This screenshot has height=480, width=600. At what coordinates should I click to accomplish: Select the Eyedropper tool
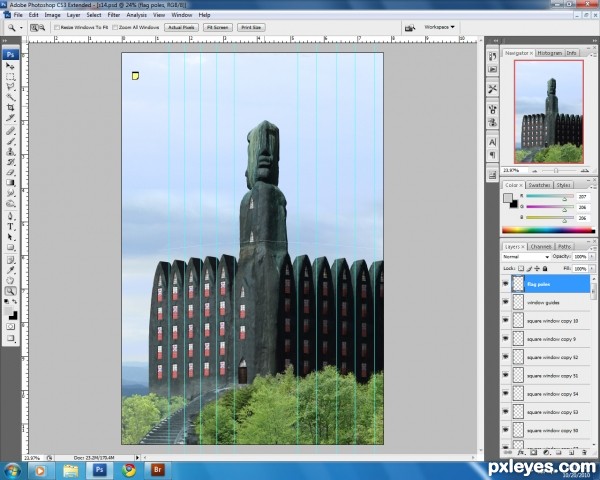click(10, 271)
